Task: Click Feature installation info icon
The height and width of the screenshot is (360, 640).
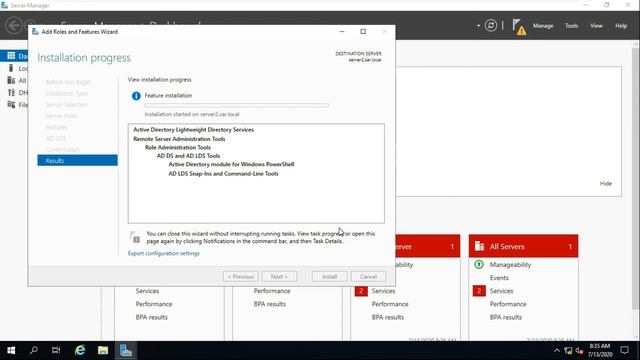Action: pos(136,96)
